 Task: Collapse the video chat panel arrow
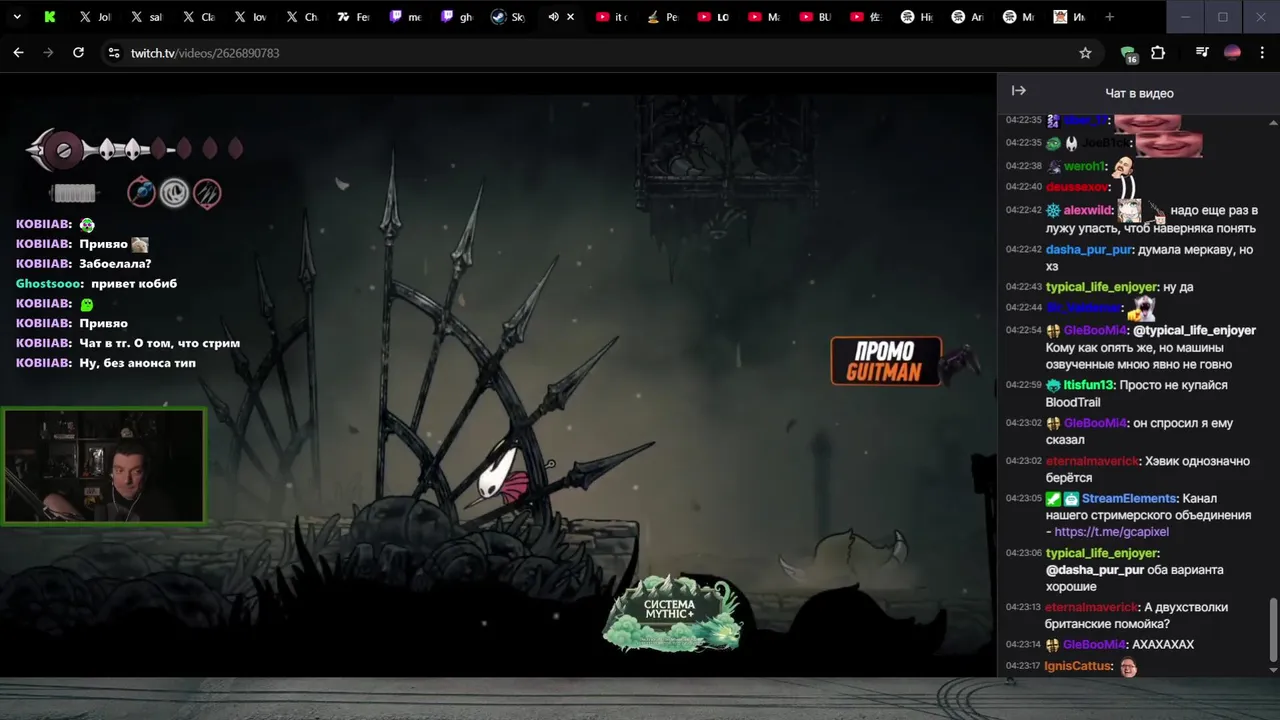pyautogui.click(x=1018, y=91)
